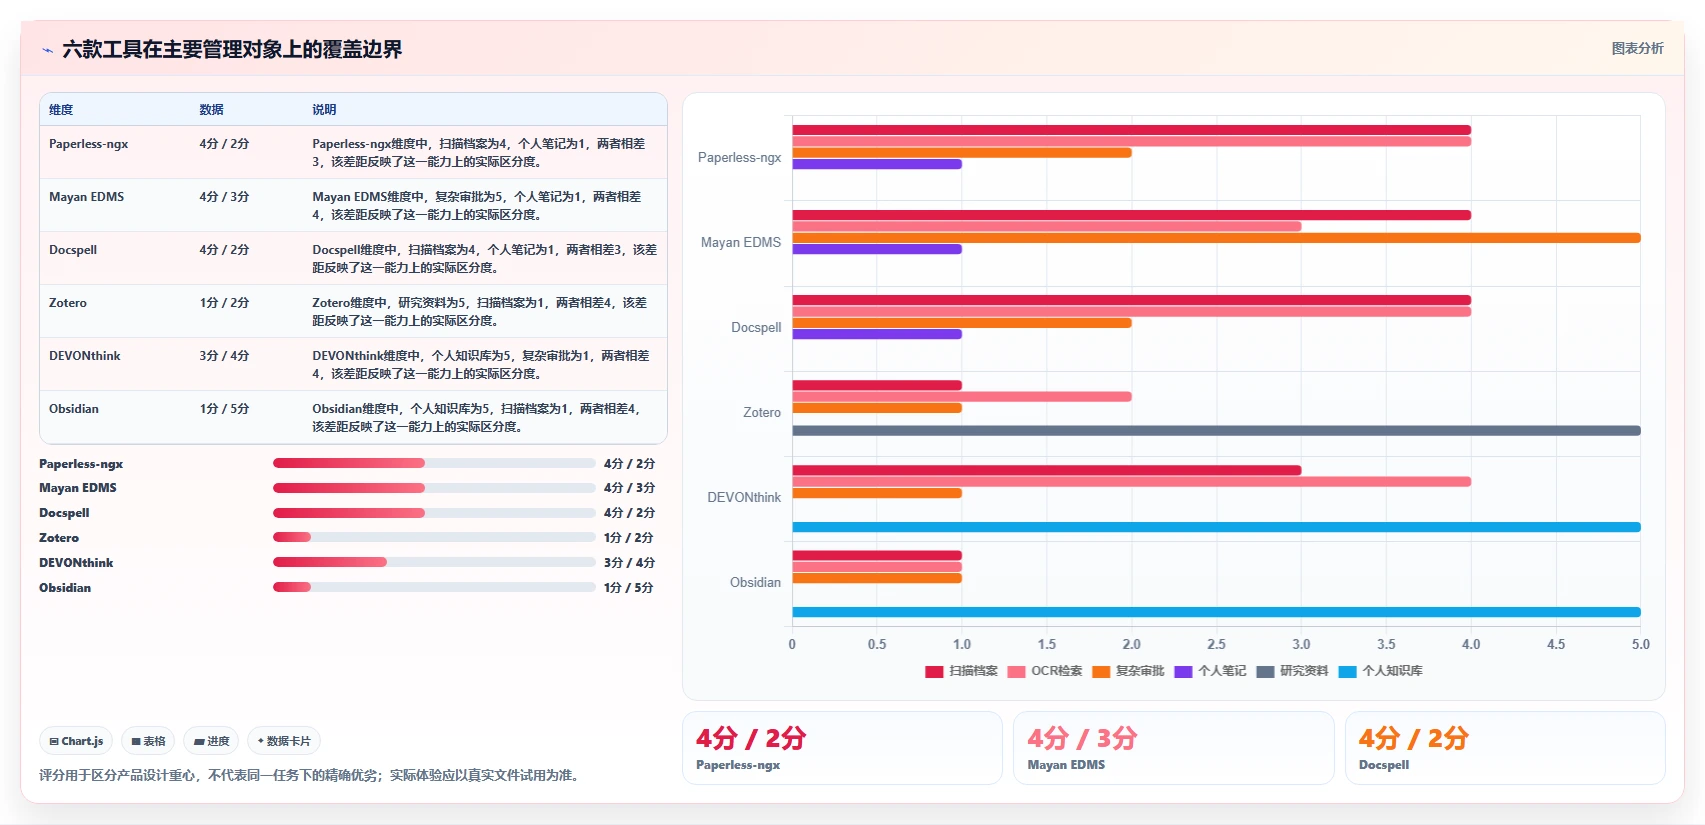
Task: Click the DEVONthink label on the chart axis
Action: 744,498
